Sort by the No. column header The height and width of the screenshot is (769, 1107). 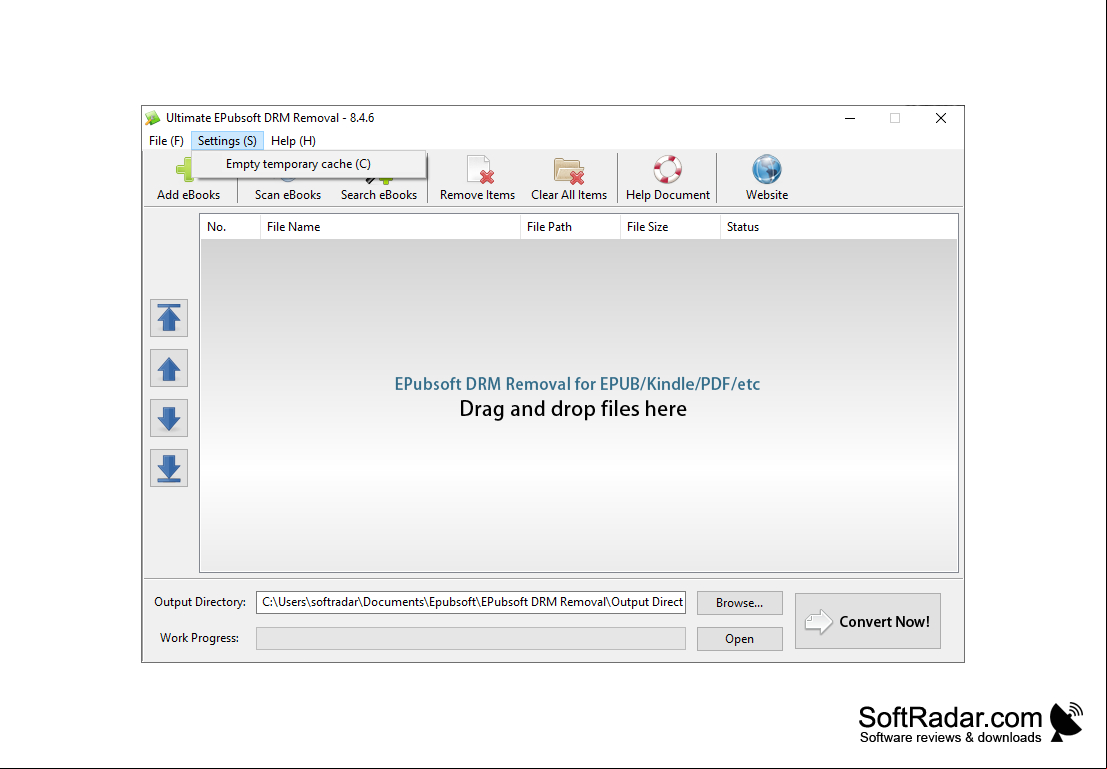point(230,227)
